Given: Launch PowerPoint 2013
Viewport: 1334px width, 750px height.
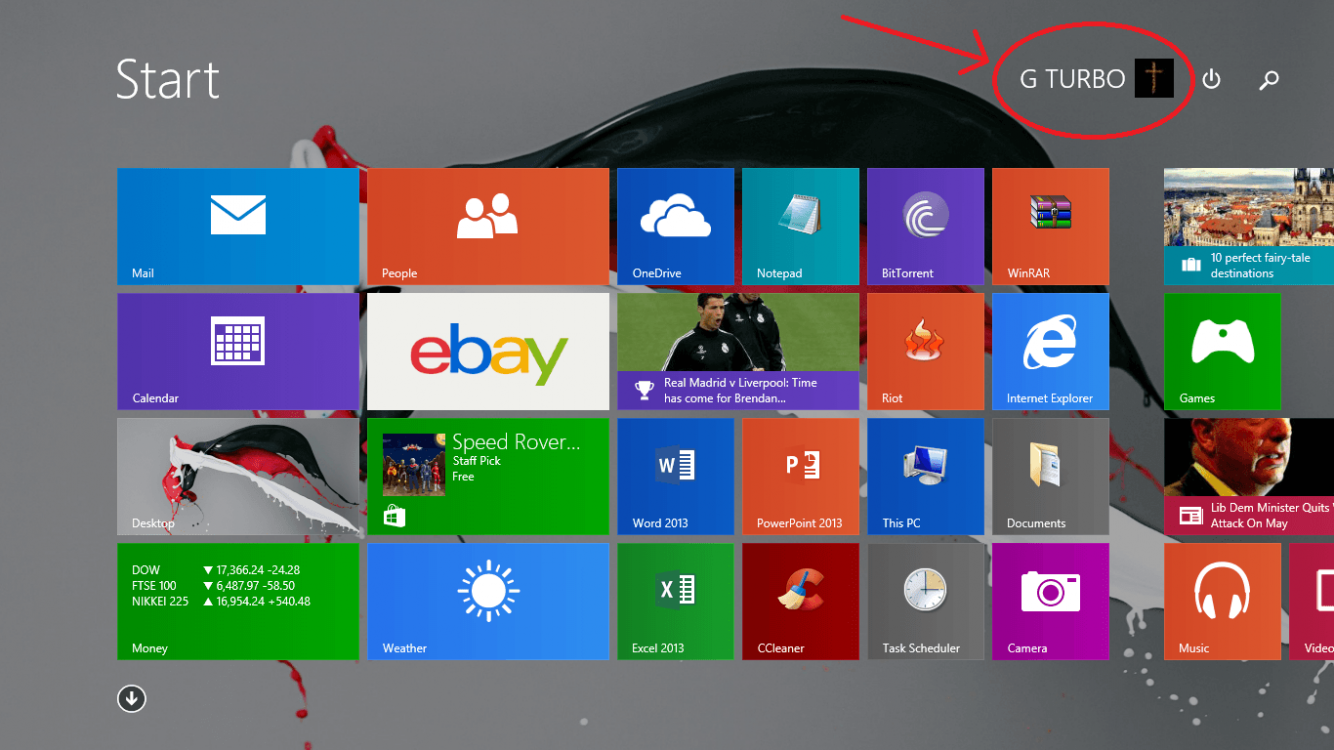Looking at the screenshot, I should click(801, 477).
